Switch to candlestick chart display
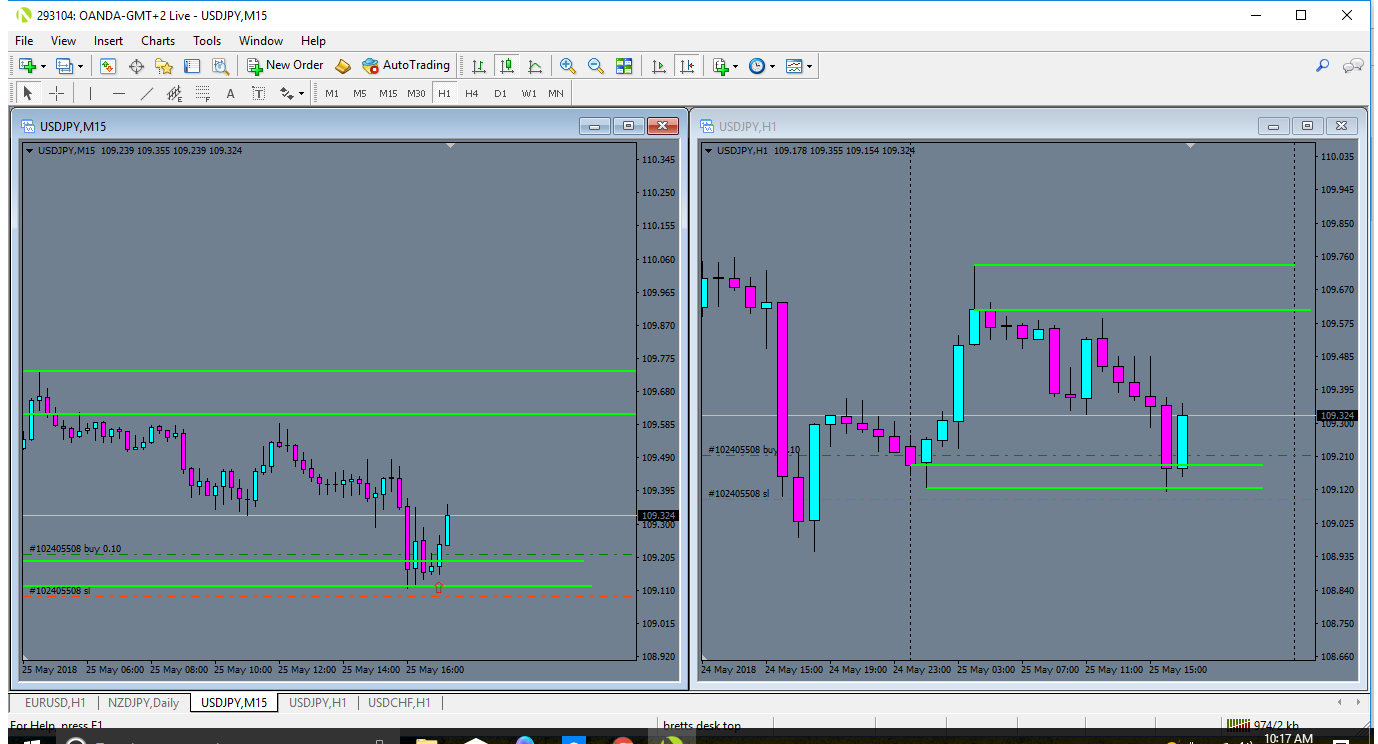1378x744 pixels. [507, 66]
